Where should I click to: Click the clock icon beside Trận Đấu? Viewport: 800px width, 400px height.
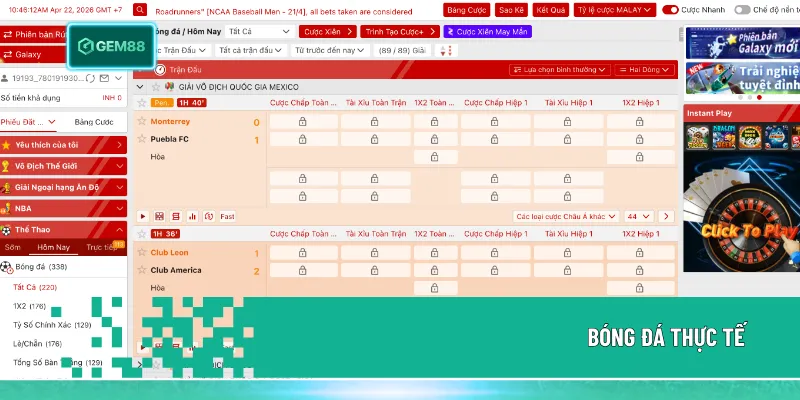click(x=160, y=69)
